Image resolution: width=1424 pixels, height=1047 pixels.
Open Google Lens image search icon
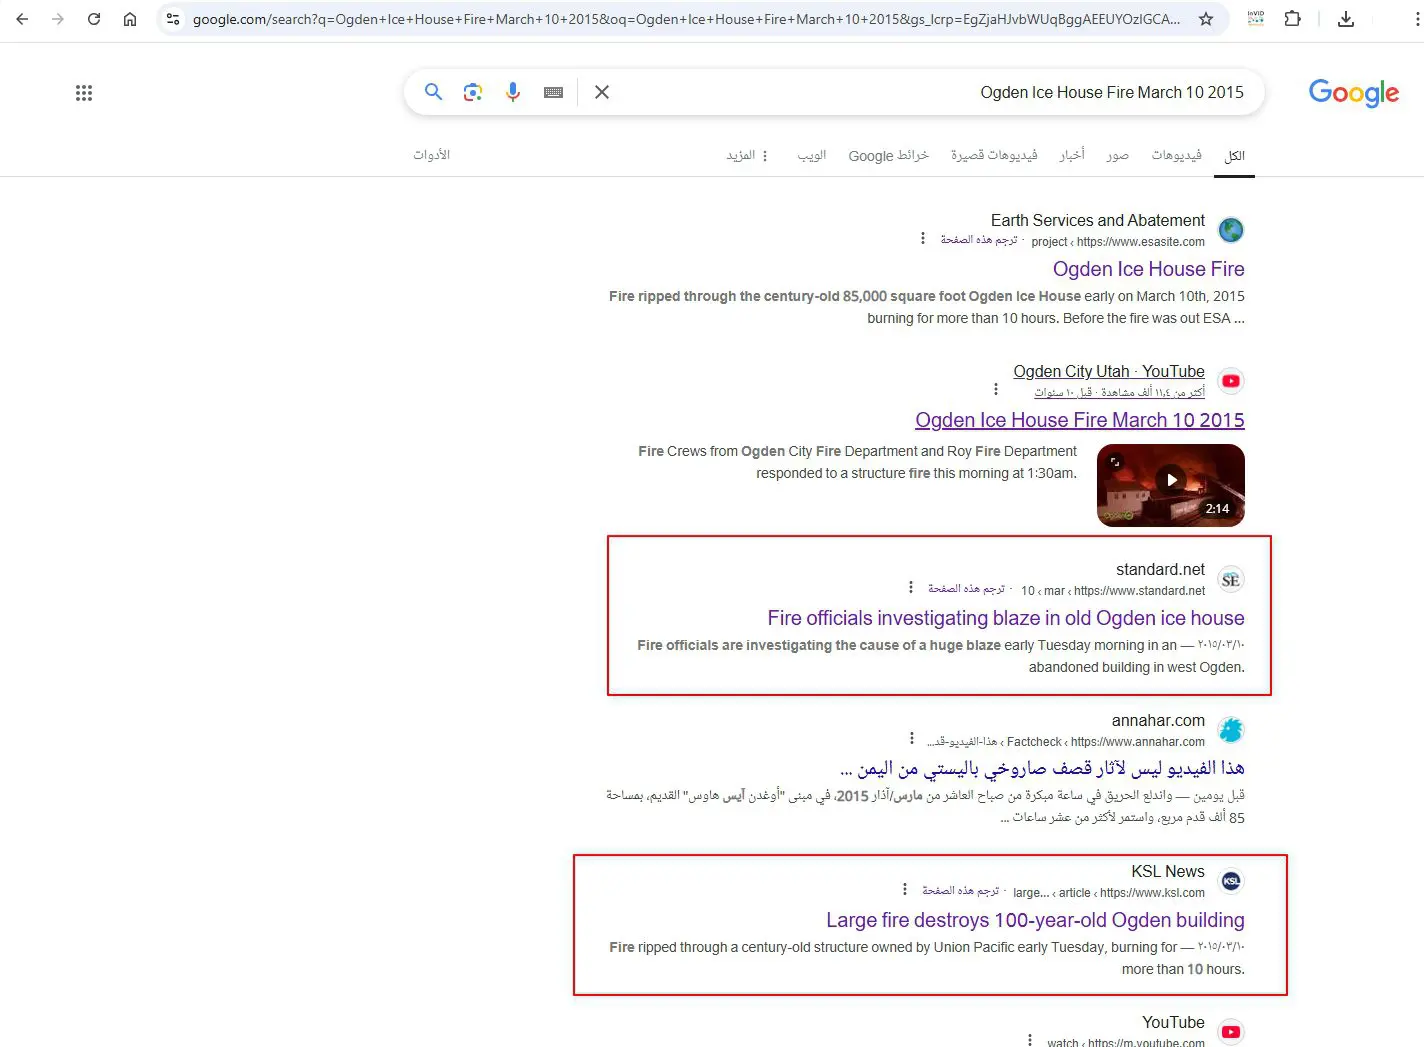coord(473,92)
